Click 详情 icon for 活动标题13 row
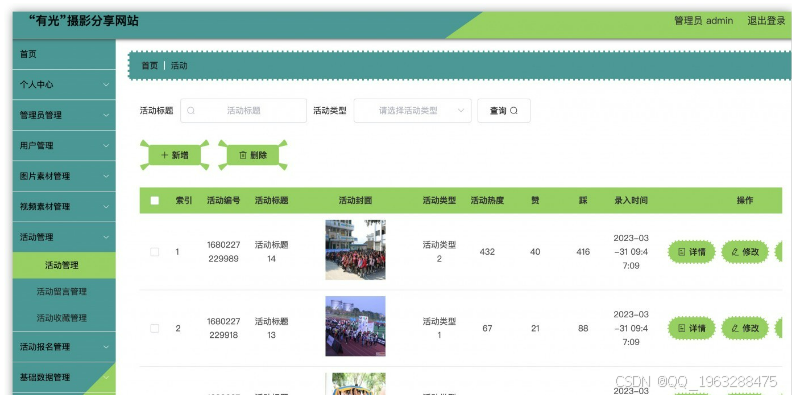 pyautogui.click(x=681, y=328)
